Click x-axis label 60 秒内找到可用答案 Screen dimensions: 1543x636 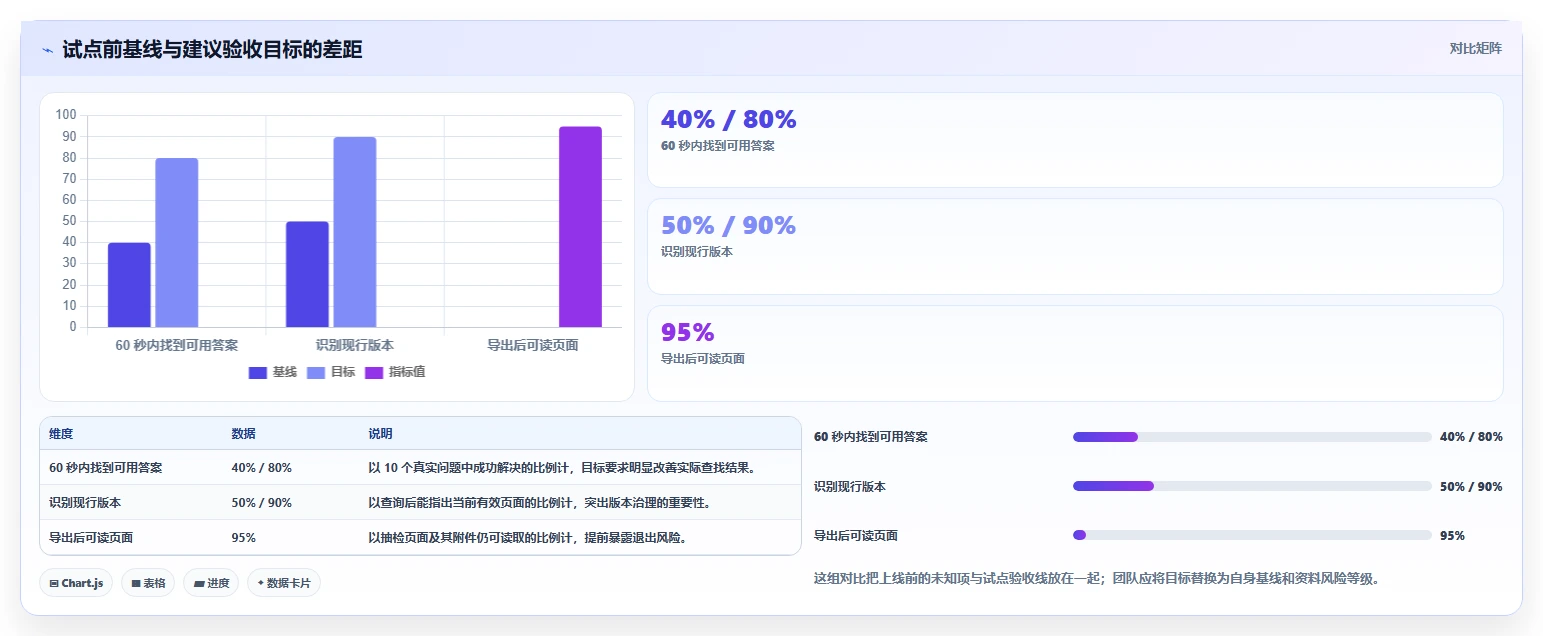(177, 345)
